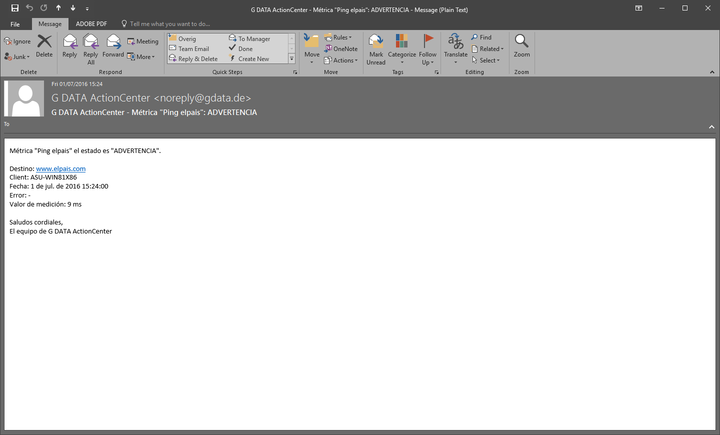The width and height of the screenshot is (720, 435).
Task: Mark message as Unread
Action: pyautogui.click(x=376, y=49)
